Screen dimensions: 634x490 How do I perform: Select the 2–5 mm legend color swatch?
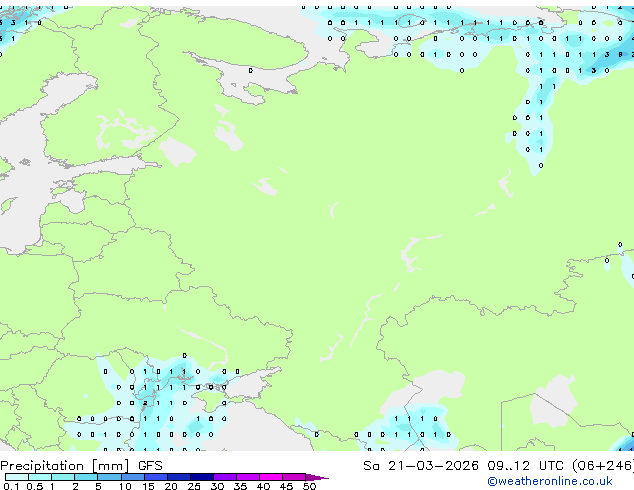click(86, 477)
